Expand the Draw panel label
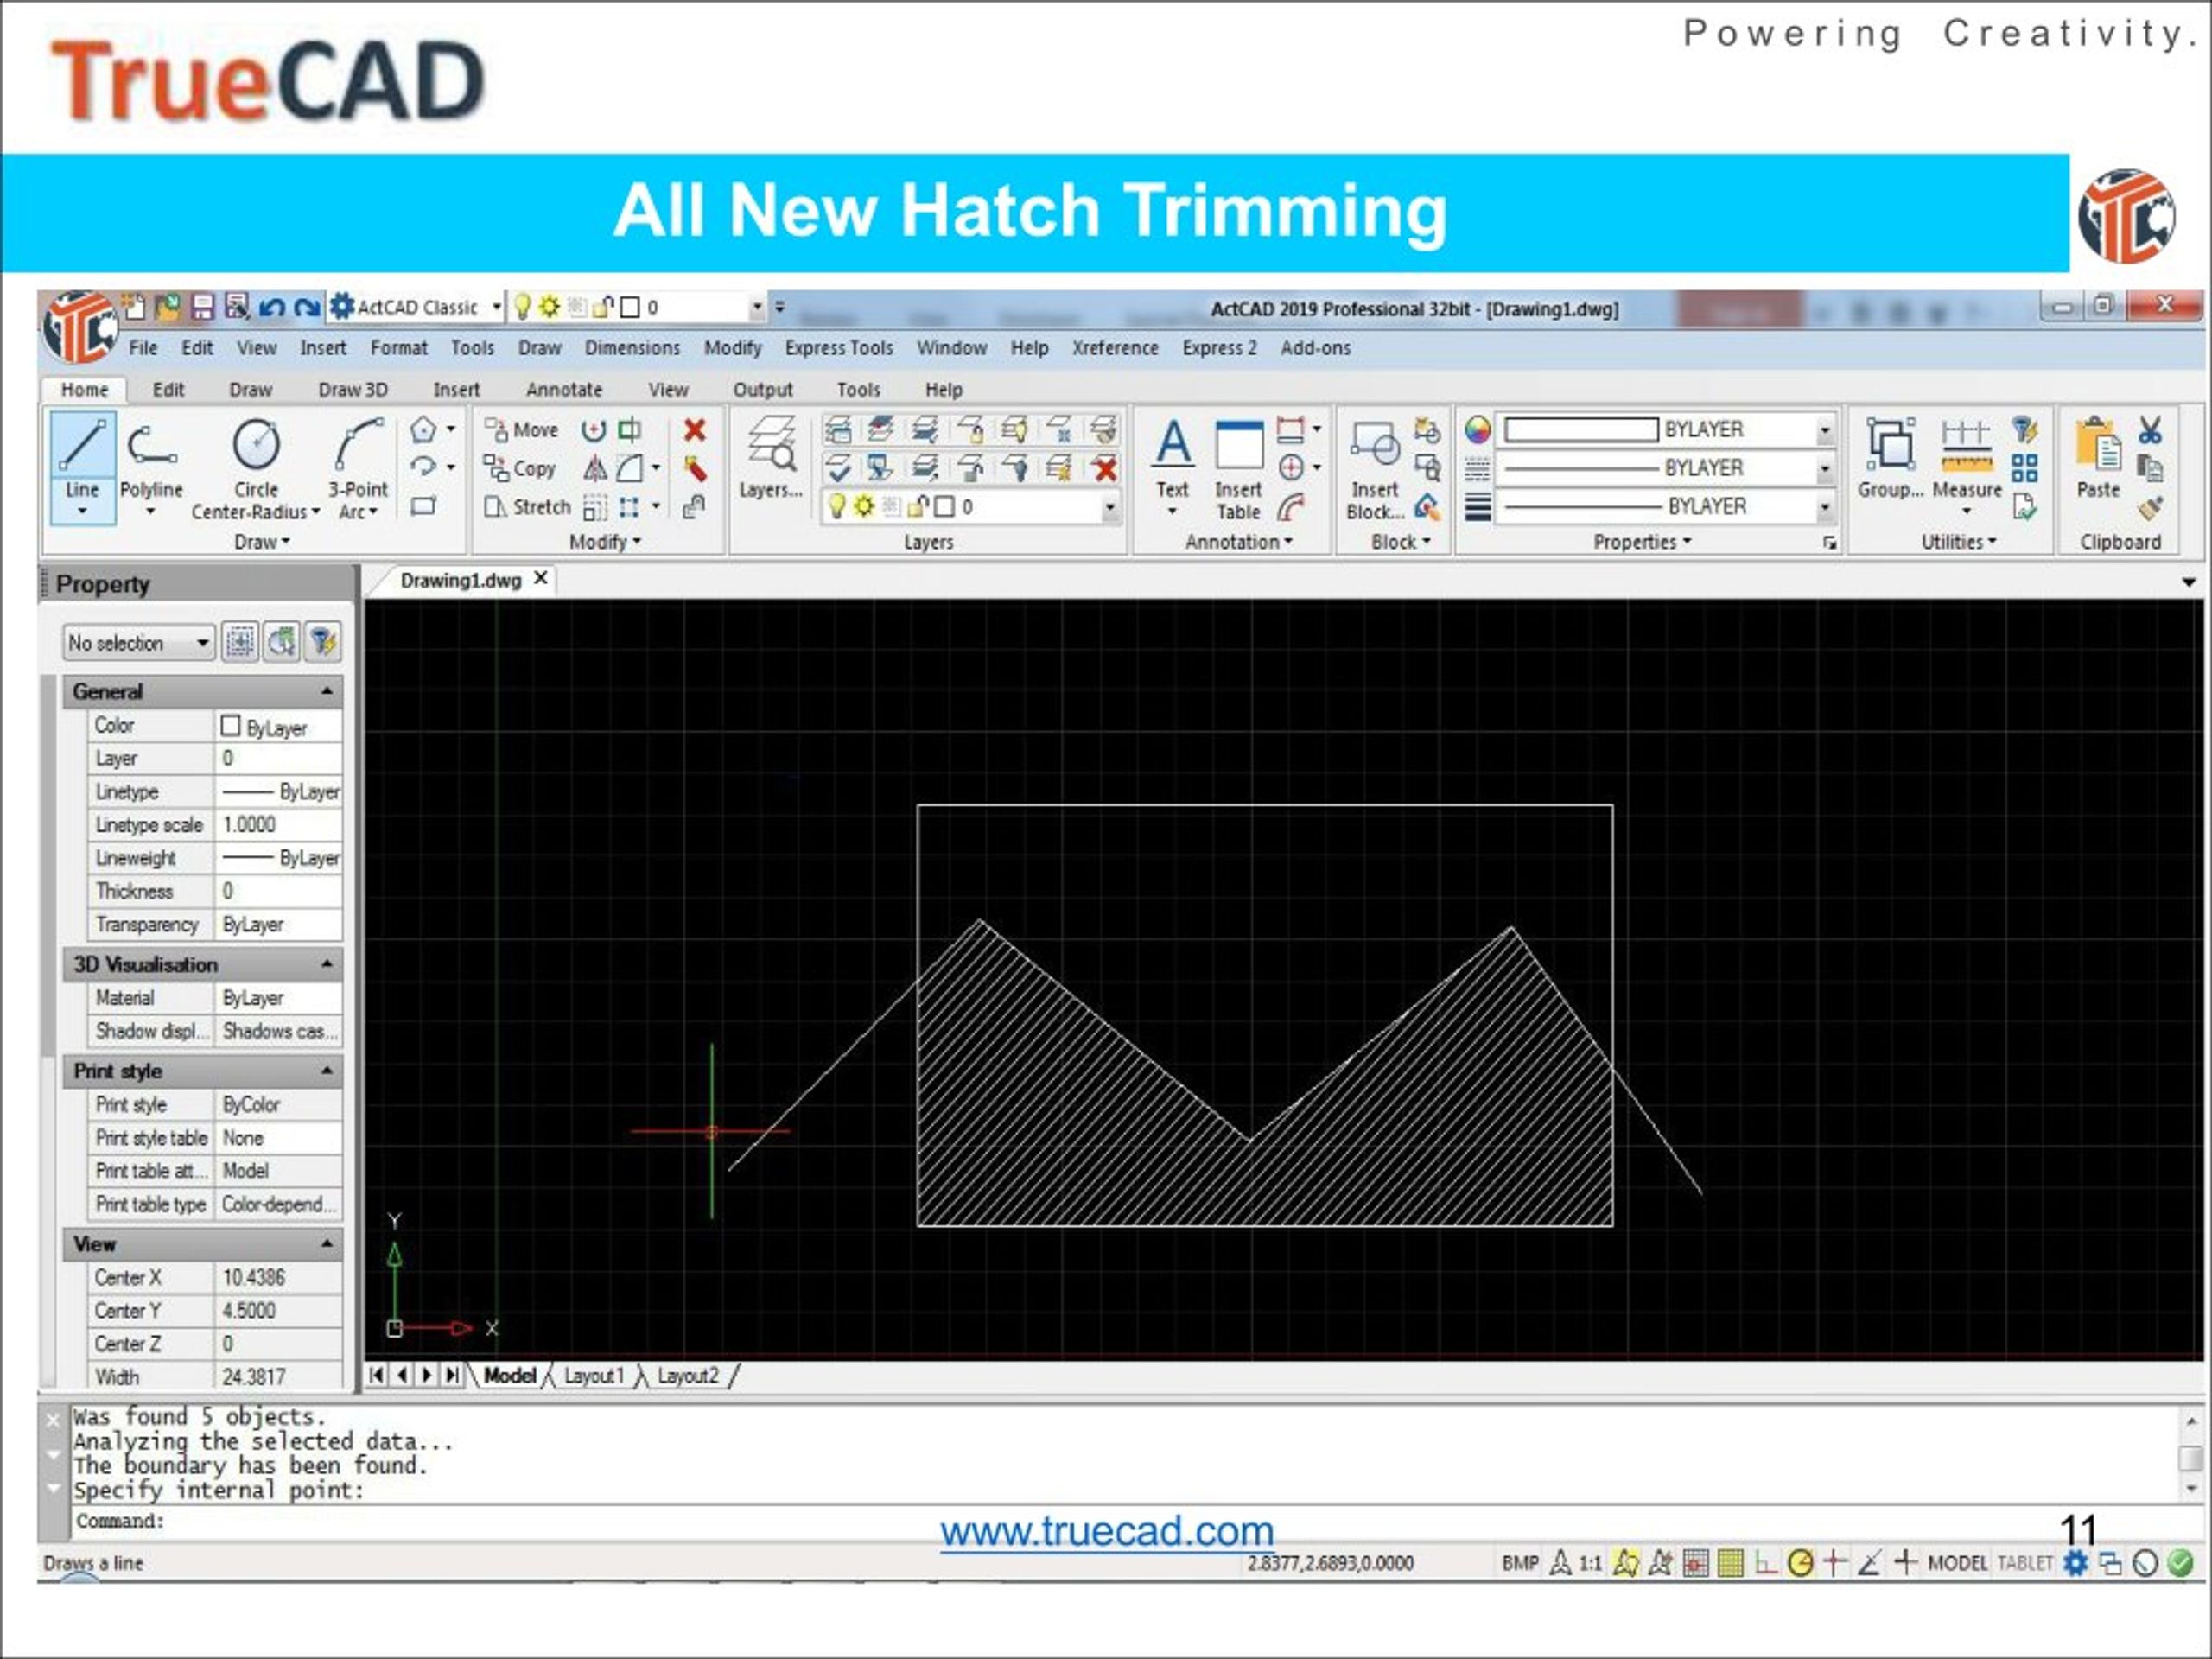2212x1659 pixels. pyautogui.click(x=262, y=542)
